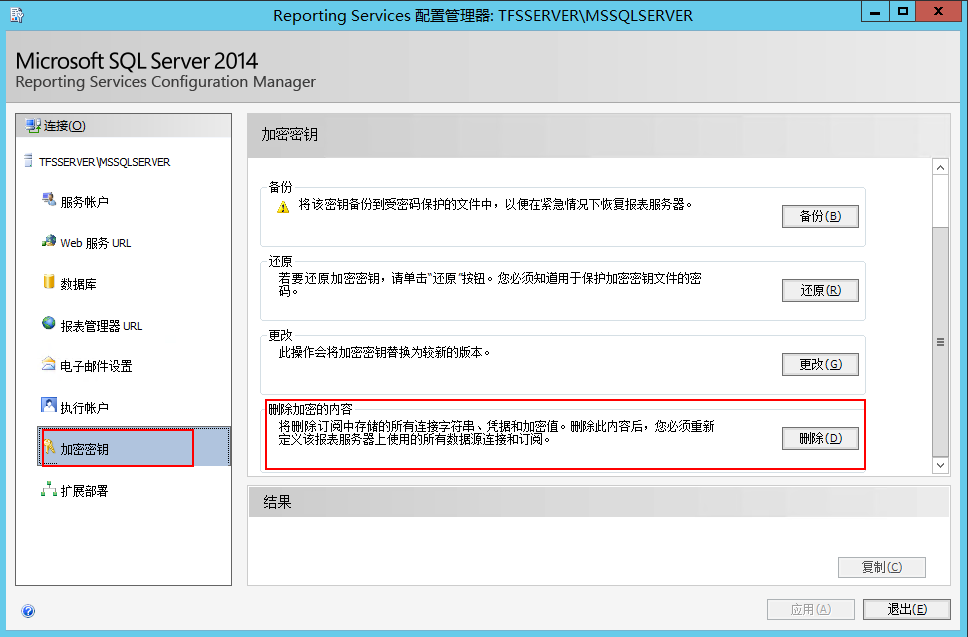Click the 扩展部署 network icon
This screenshot has height=637, width=968.
[x=49, y=489]
